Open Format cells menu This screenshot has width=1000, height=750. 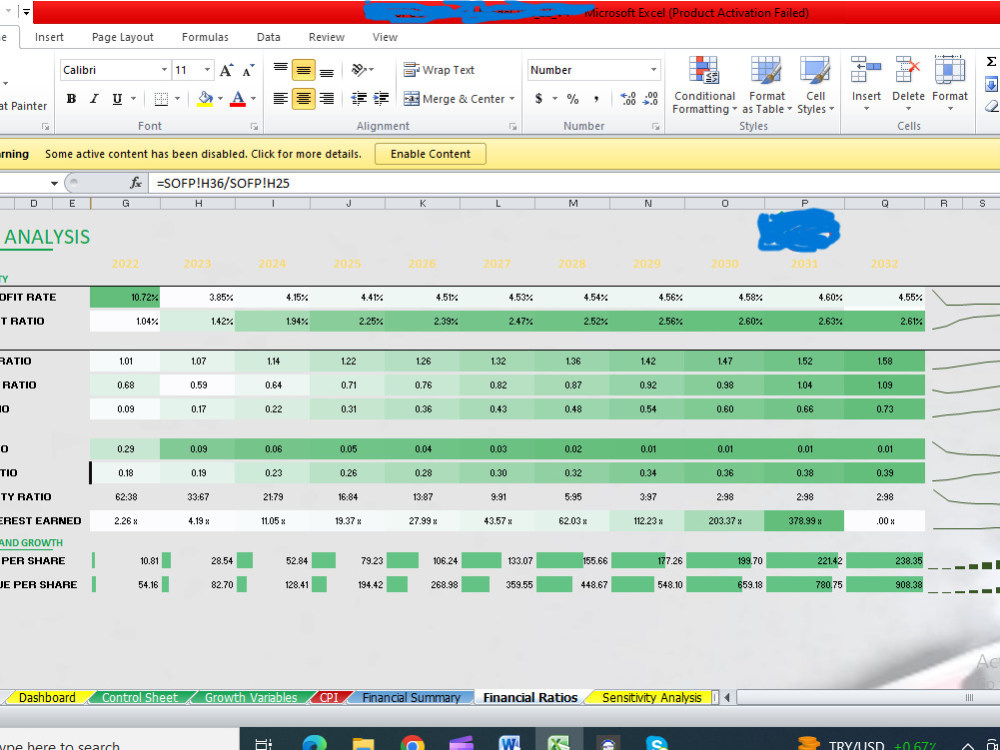click(x=950, y=84)
